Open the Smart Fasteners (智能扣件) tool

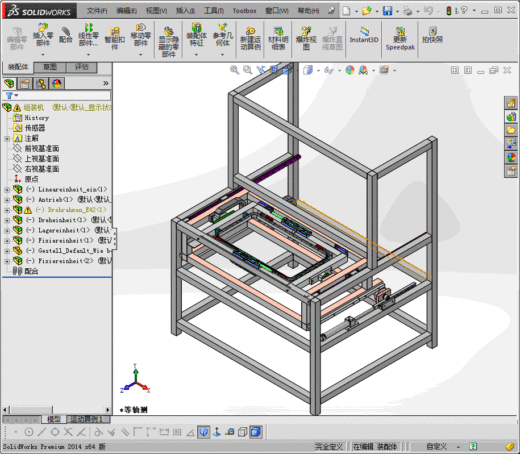(x=114, y=38)
